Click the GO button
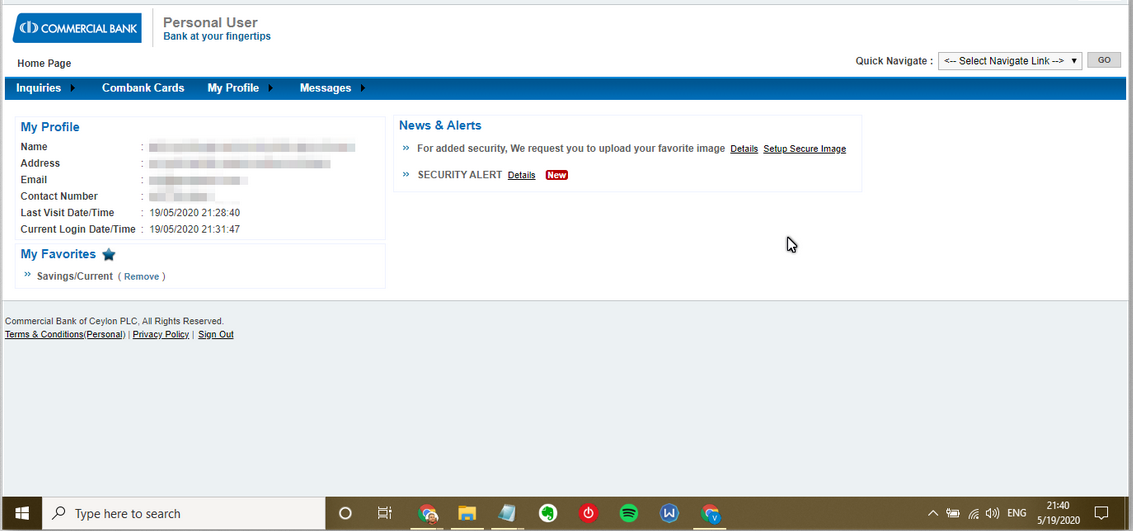The image size is (1133, 531). click(x=1104, y=61)
